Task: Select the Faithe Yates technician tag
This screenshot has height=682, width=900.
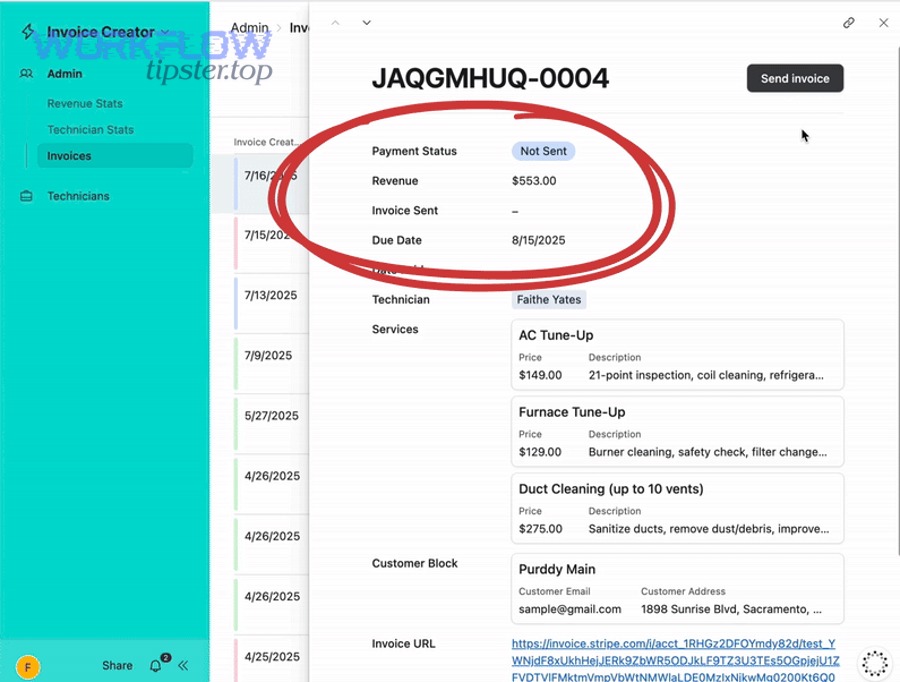Action: point(548,299)
